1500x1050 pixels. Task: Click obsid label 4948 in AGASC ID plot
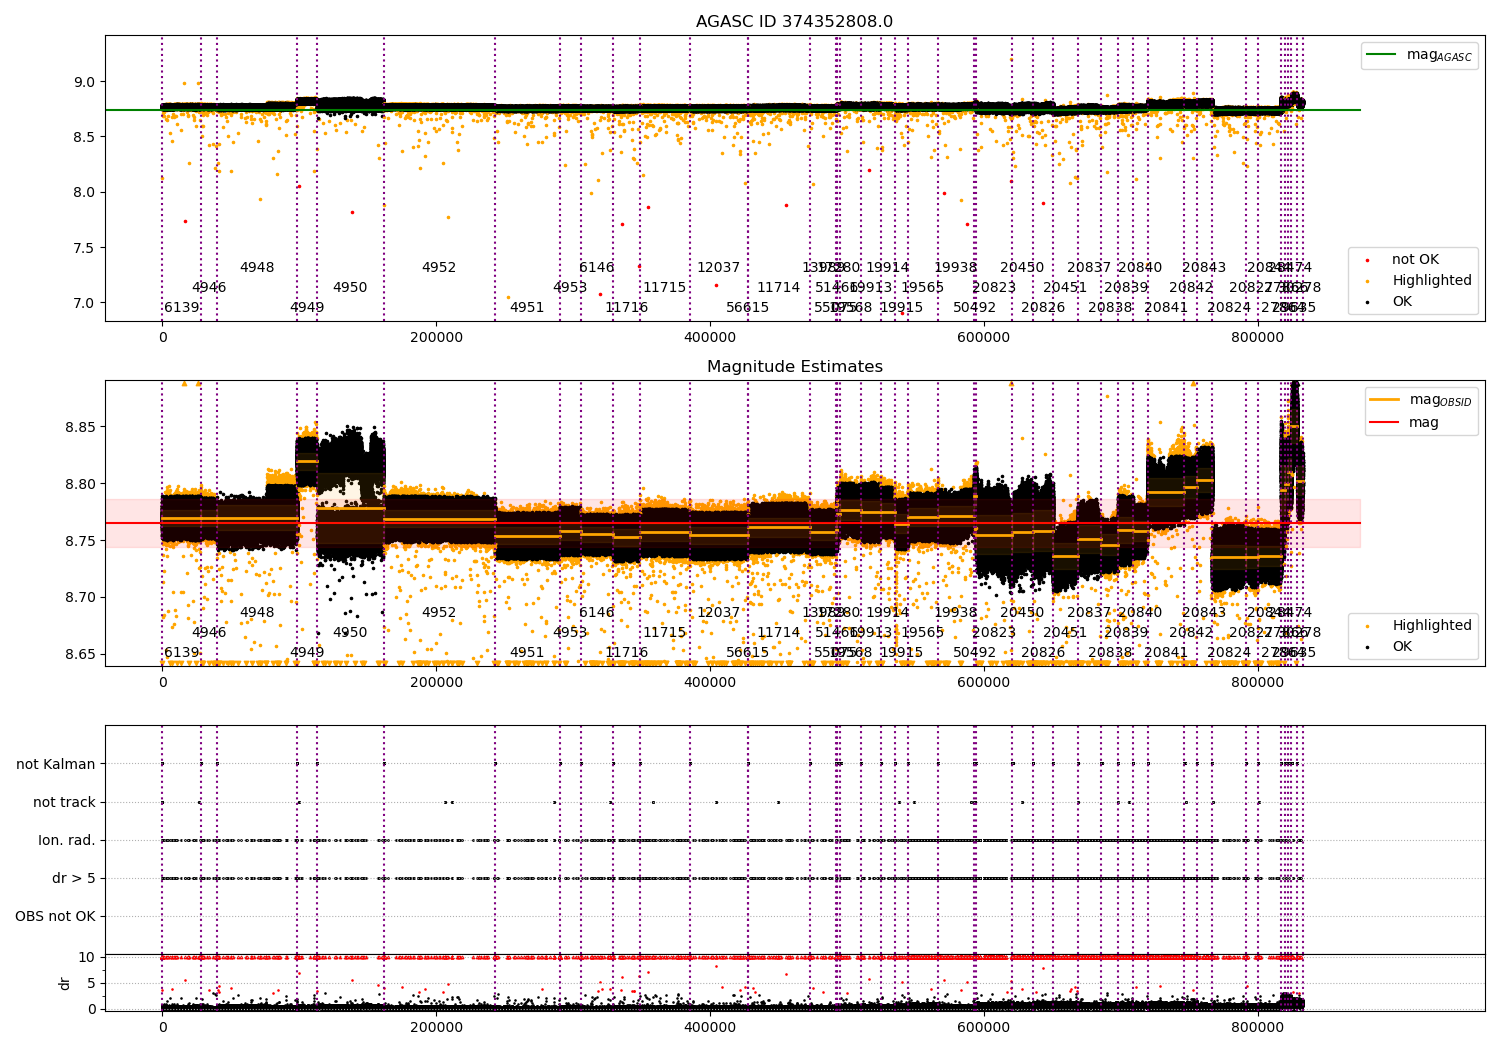257,268
